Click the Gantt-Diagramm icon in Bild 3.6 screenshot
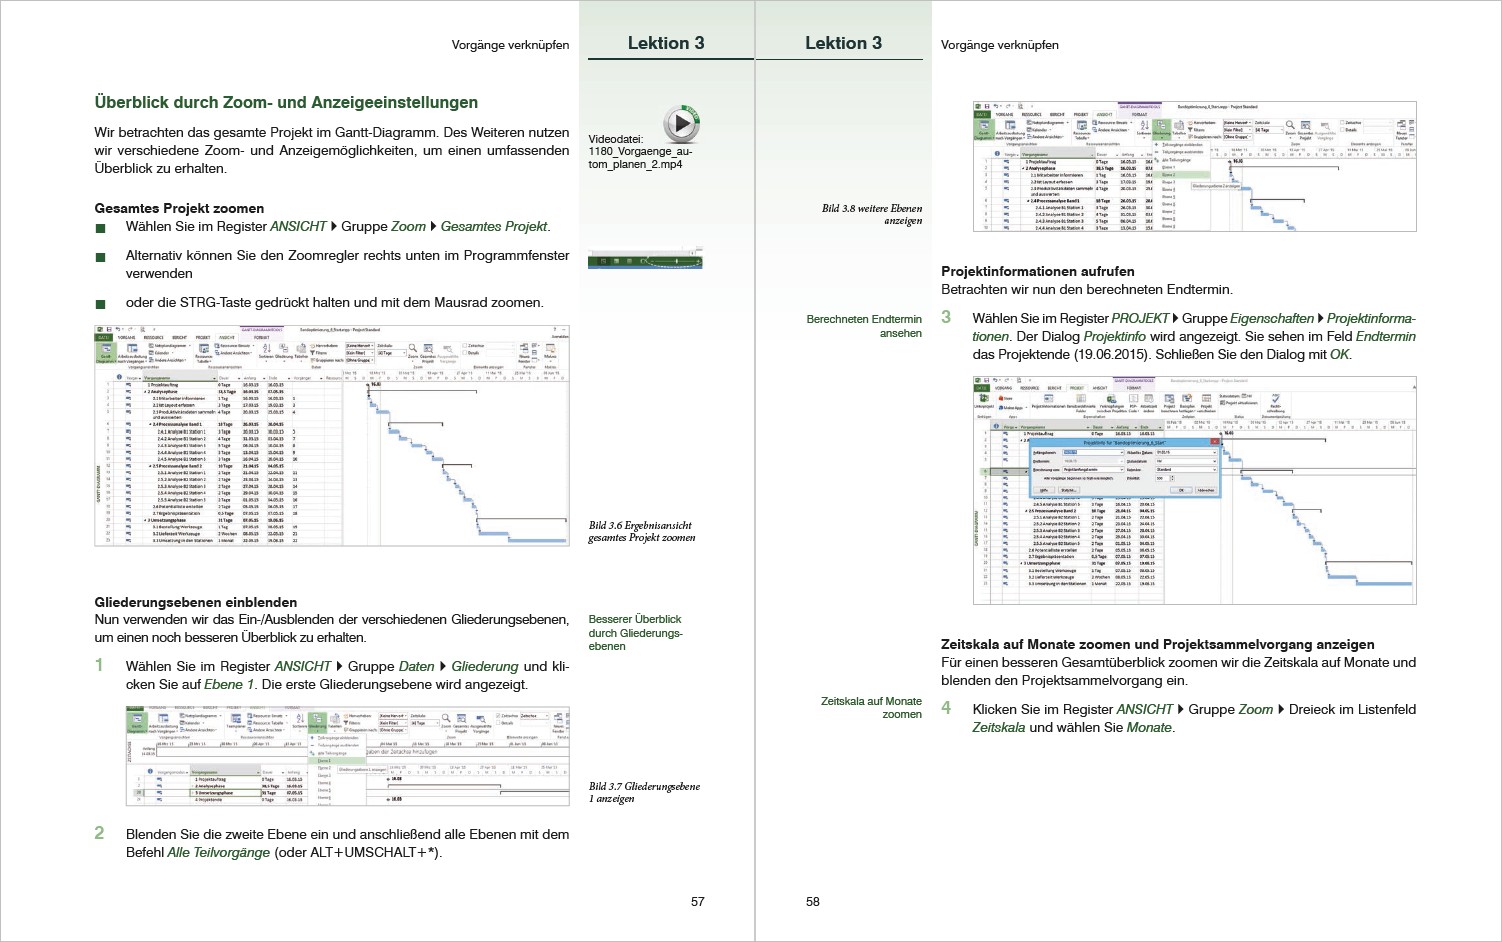The height and width of the screenshot is (942, 1502). click(x=105, y=351)
